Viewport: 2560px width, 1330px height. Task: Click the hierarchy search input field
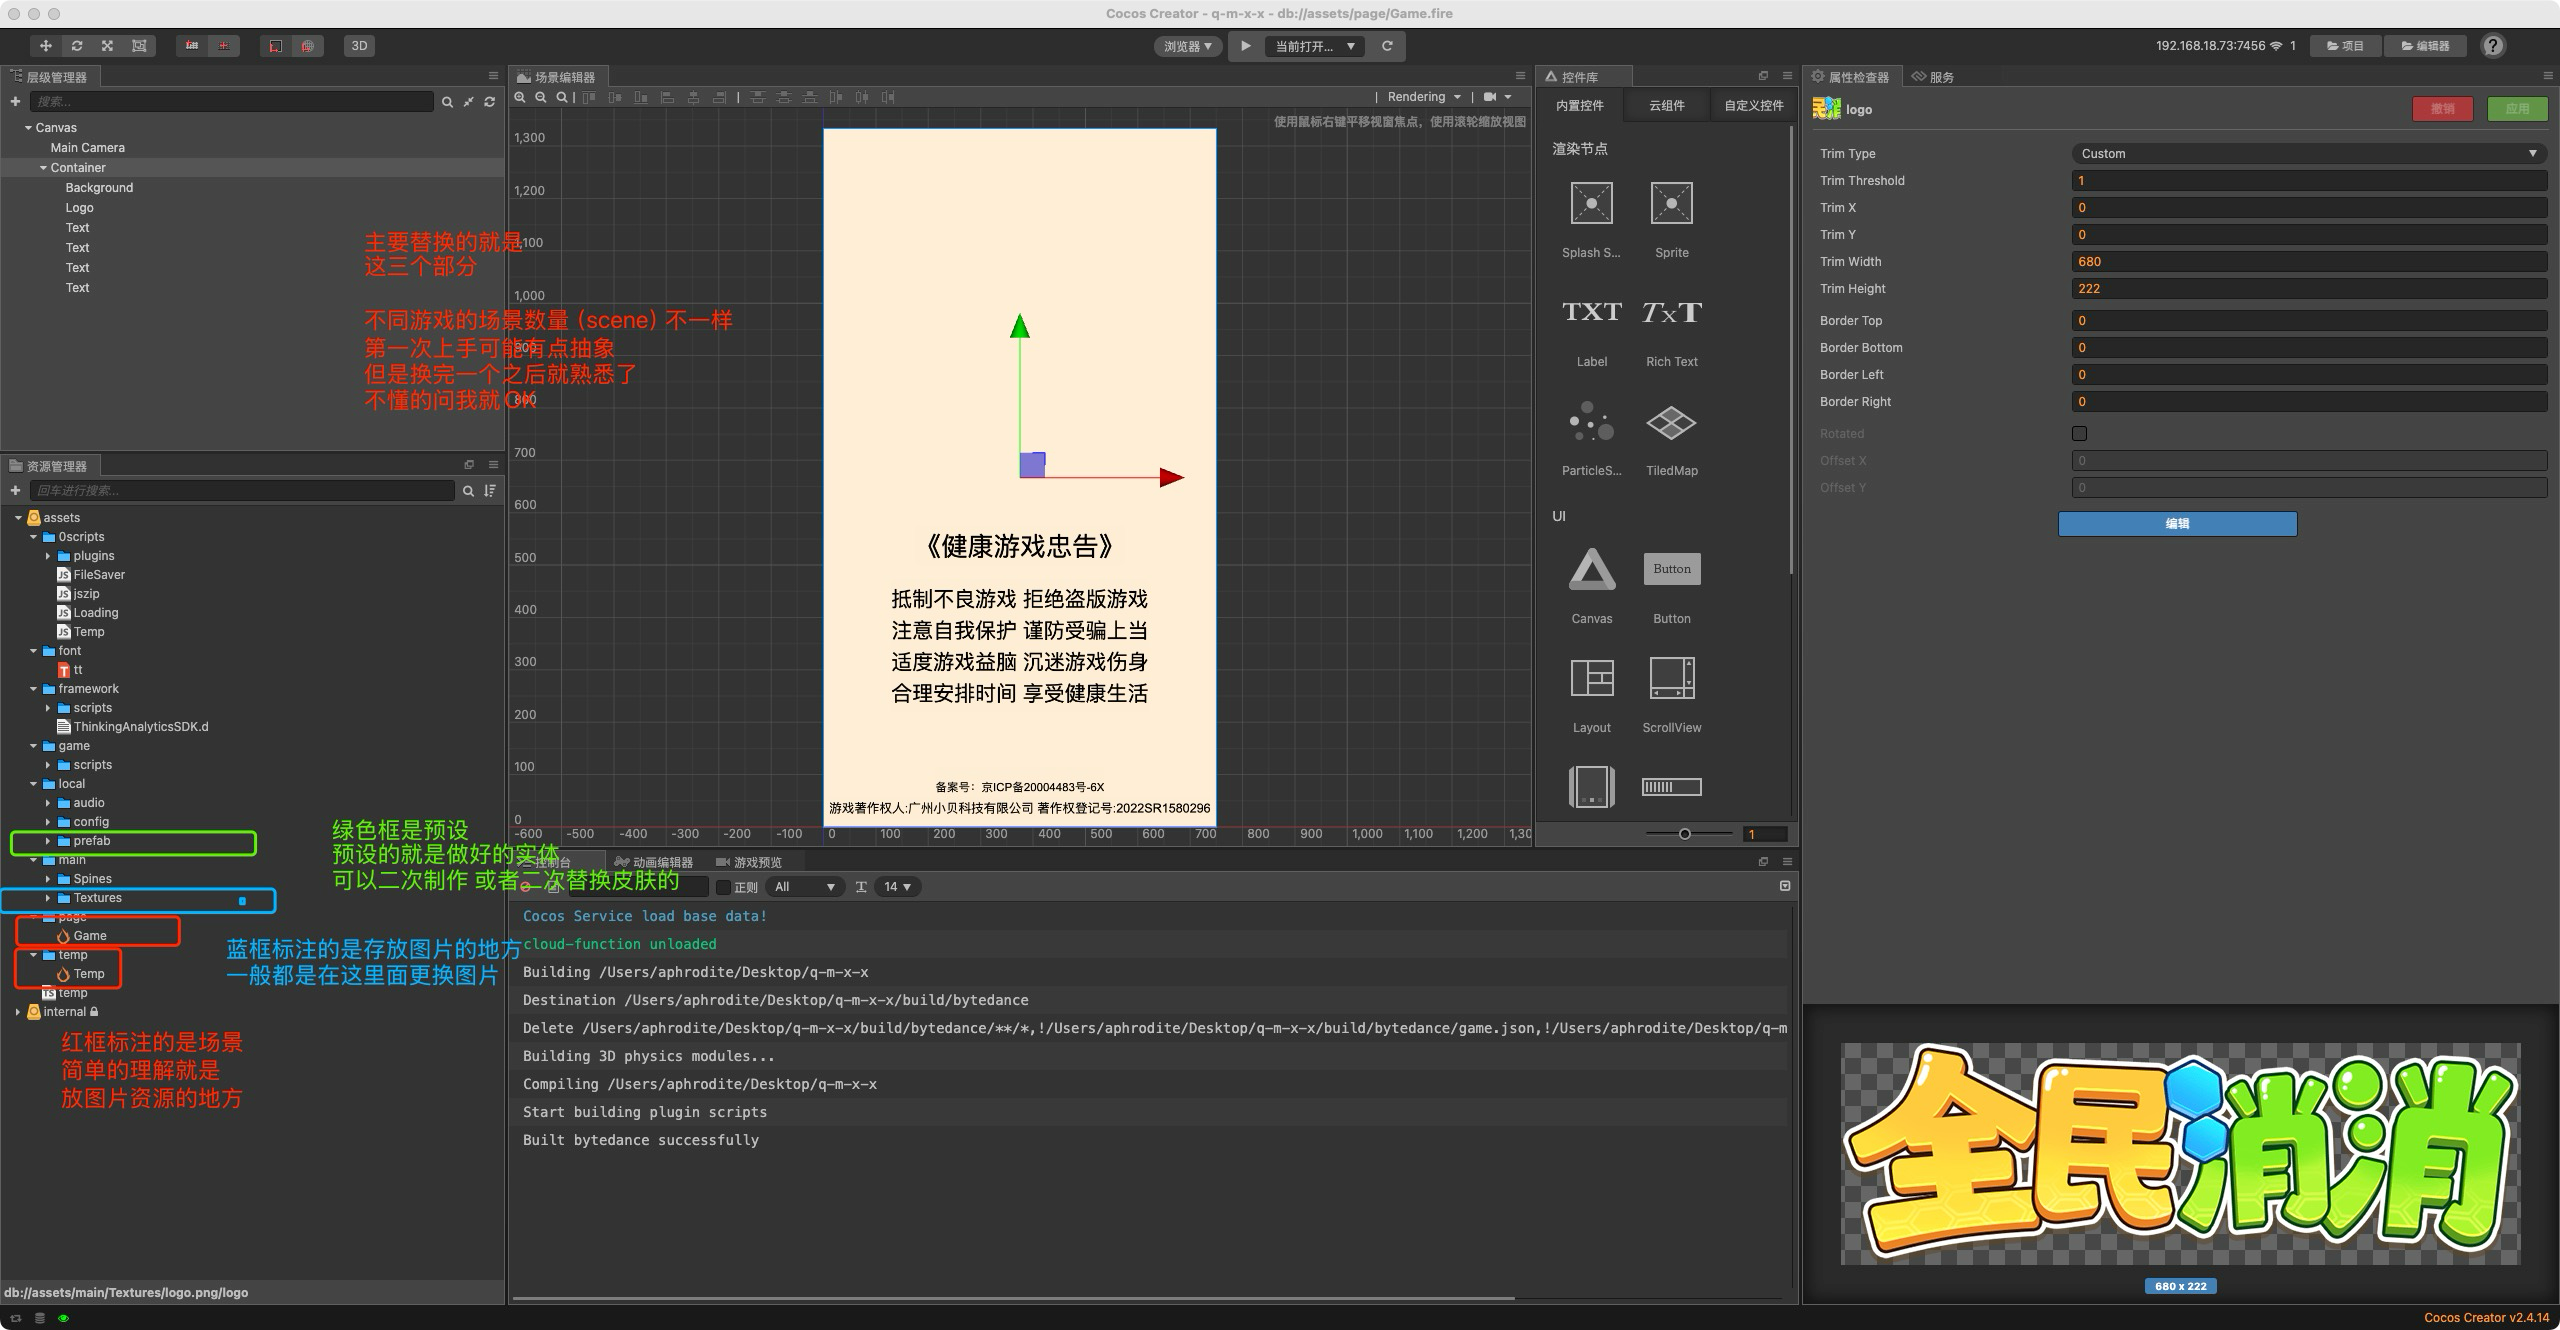click(231, 101)
